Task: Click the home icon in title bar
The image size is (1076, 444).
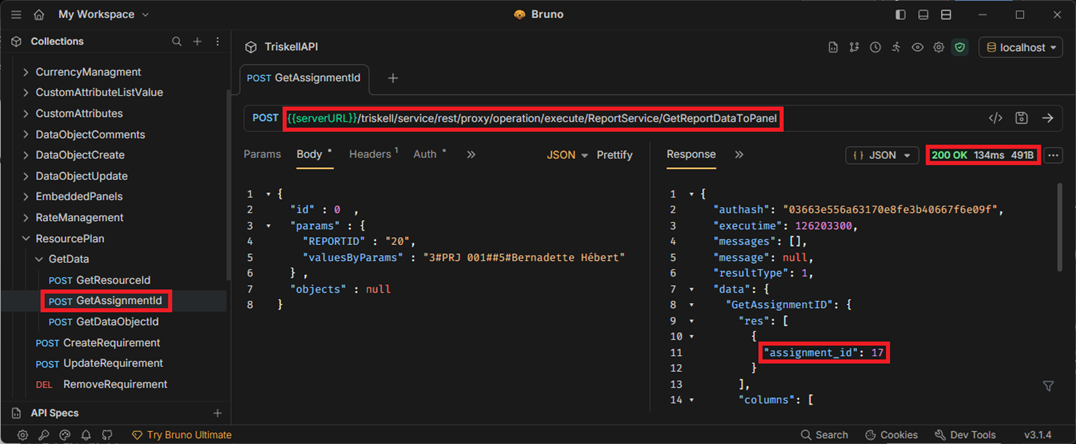Action: click(38, 14)
